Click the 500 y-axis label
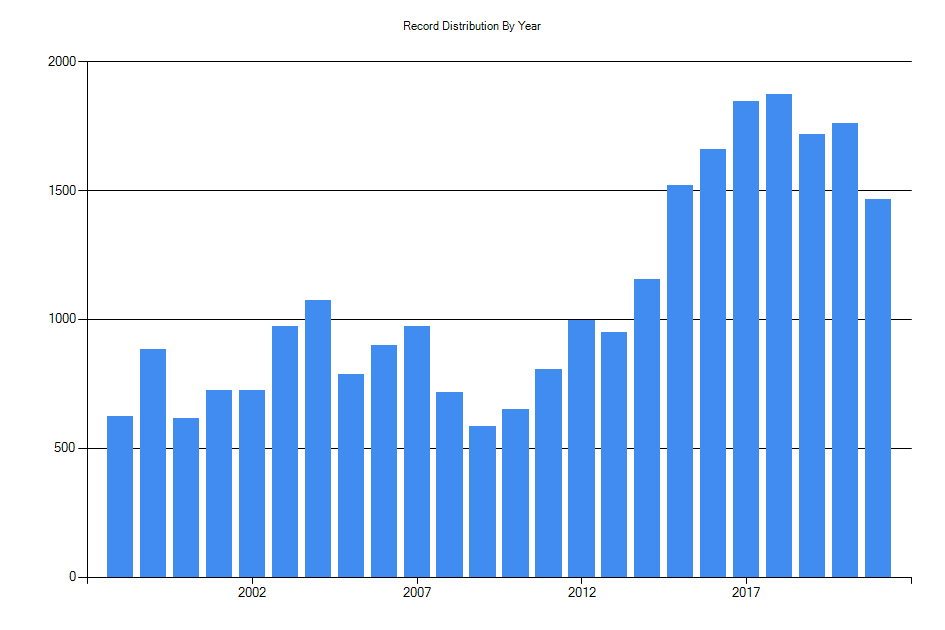This screenshot has height=630, width=945. point(66,446)
